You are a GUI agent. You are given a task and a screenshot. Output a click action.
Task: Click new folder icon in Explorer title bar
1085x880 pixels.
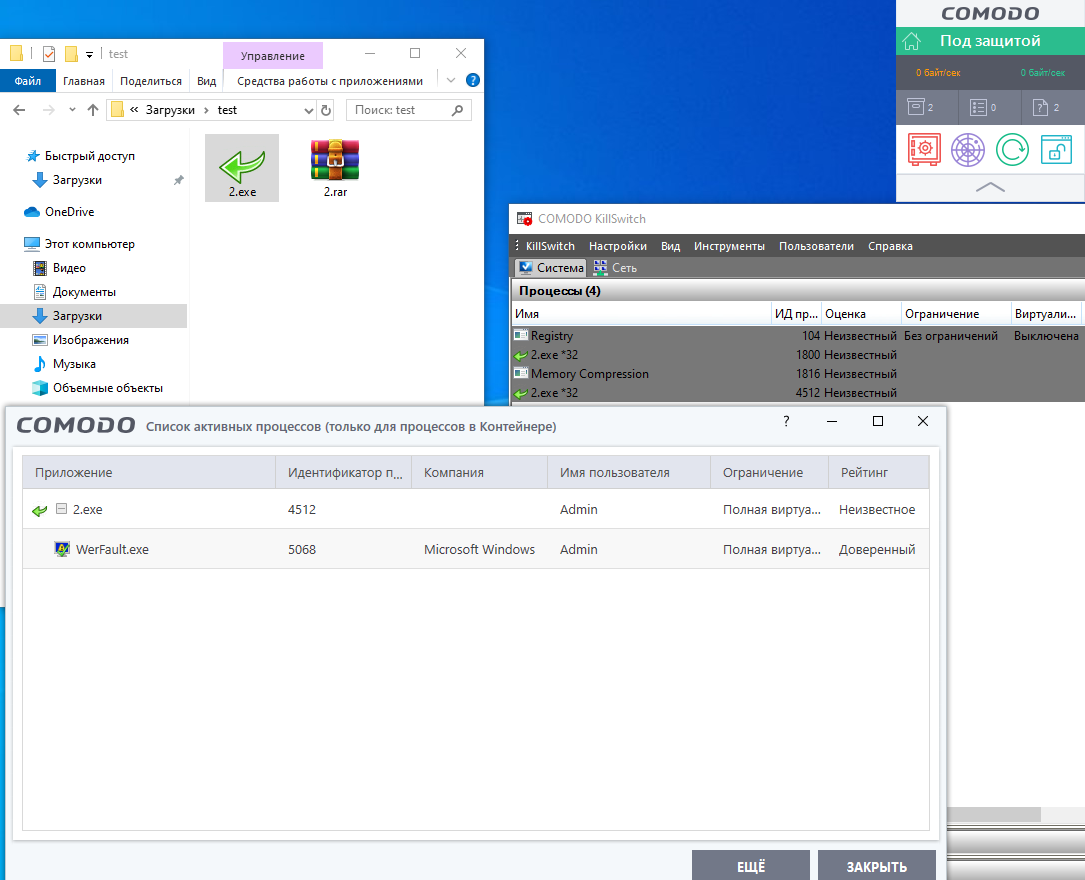[71, 53]
